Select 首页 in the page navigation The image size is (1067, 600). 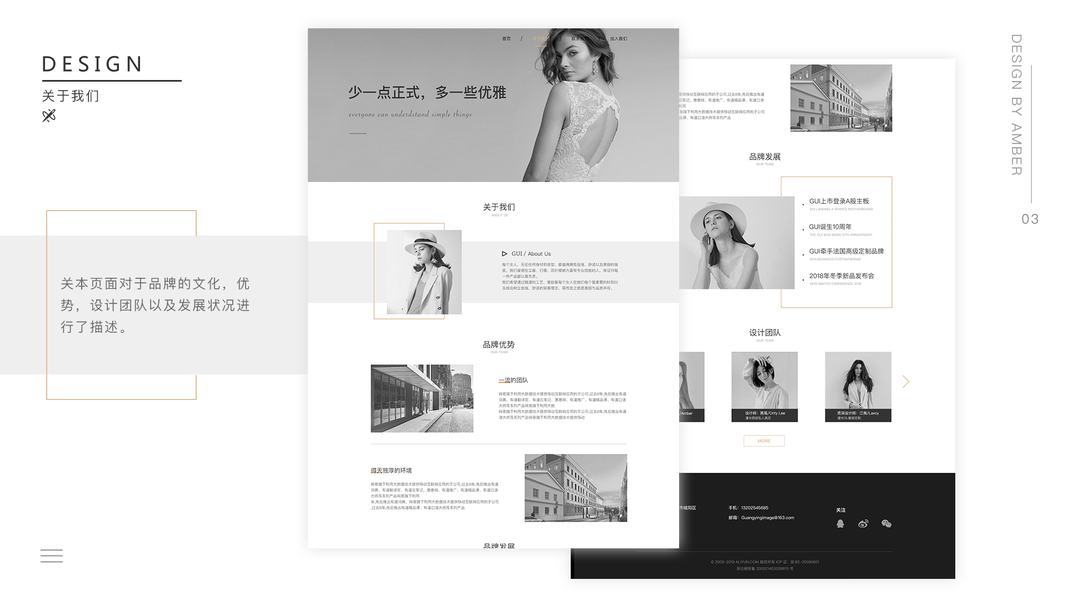tap(506, 39)
